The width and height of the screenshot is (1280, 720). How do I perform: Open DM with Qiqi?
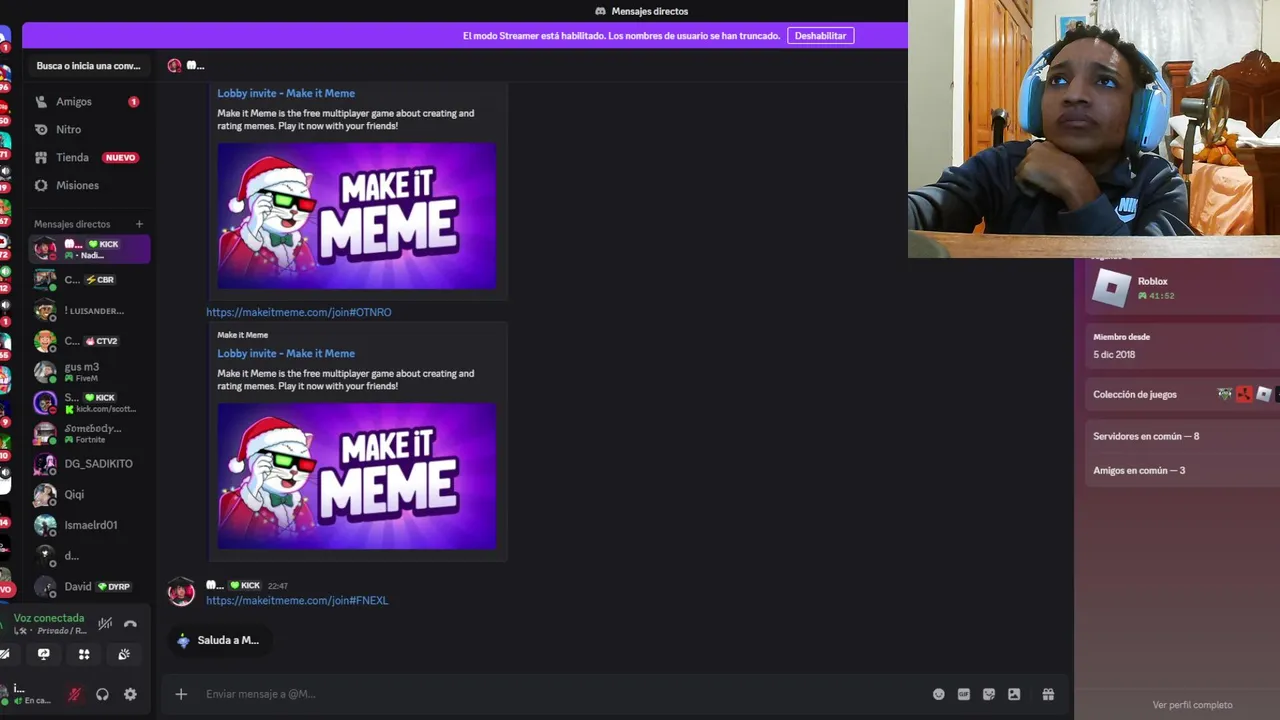(x=89, y=494)
